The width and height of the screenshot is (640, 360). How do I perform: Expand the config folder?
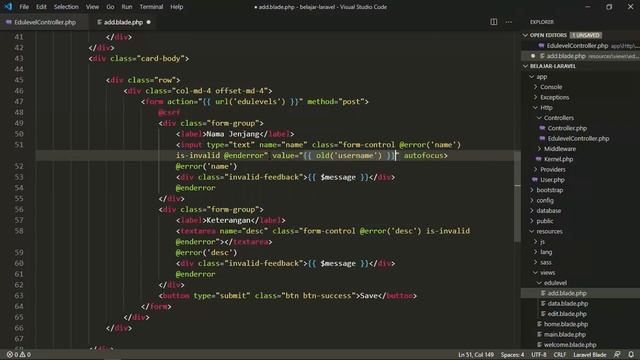point(580,200)
